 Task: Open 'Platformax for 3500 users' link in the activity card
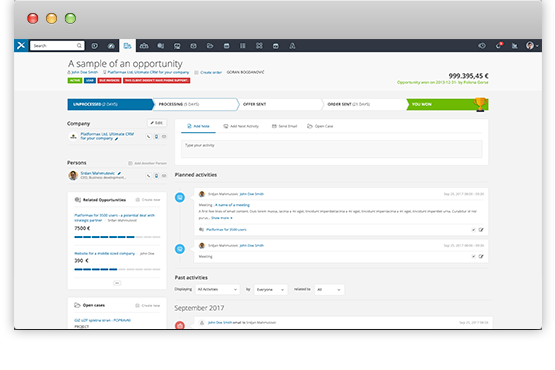tap(226, 230)
